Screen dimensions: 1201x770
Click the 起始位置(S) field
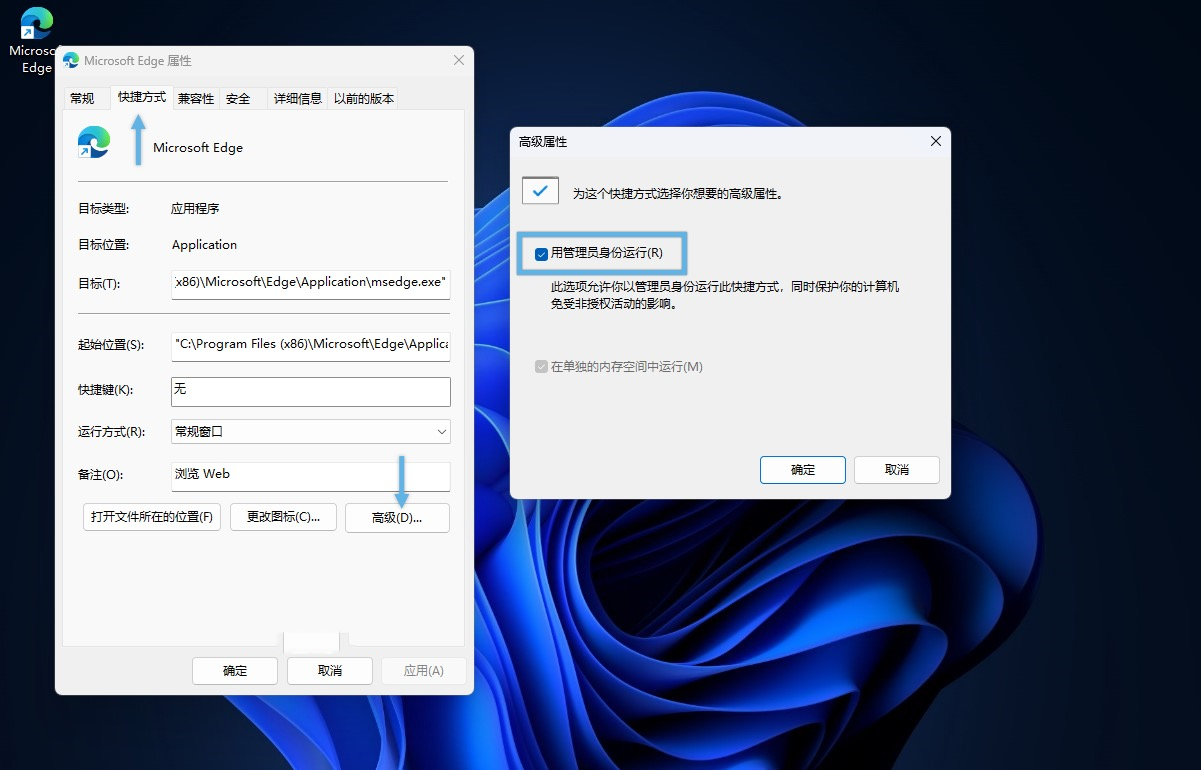click(x=311, y=345)
